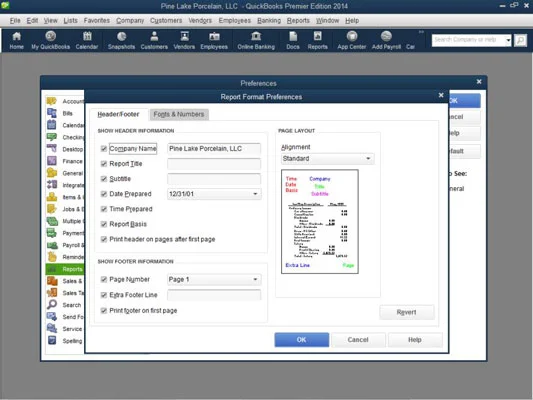This screenshot has width=533, height=400.
Task: Toggle the Subtitle checkbox
Action: coord(104,179)
